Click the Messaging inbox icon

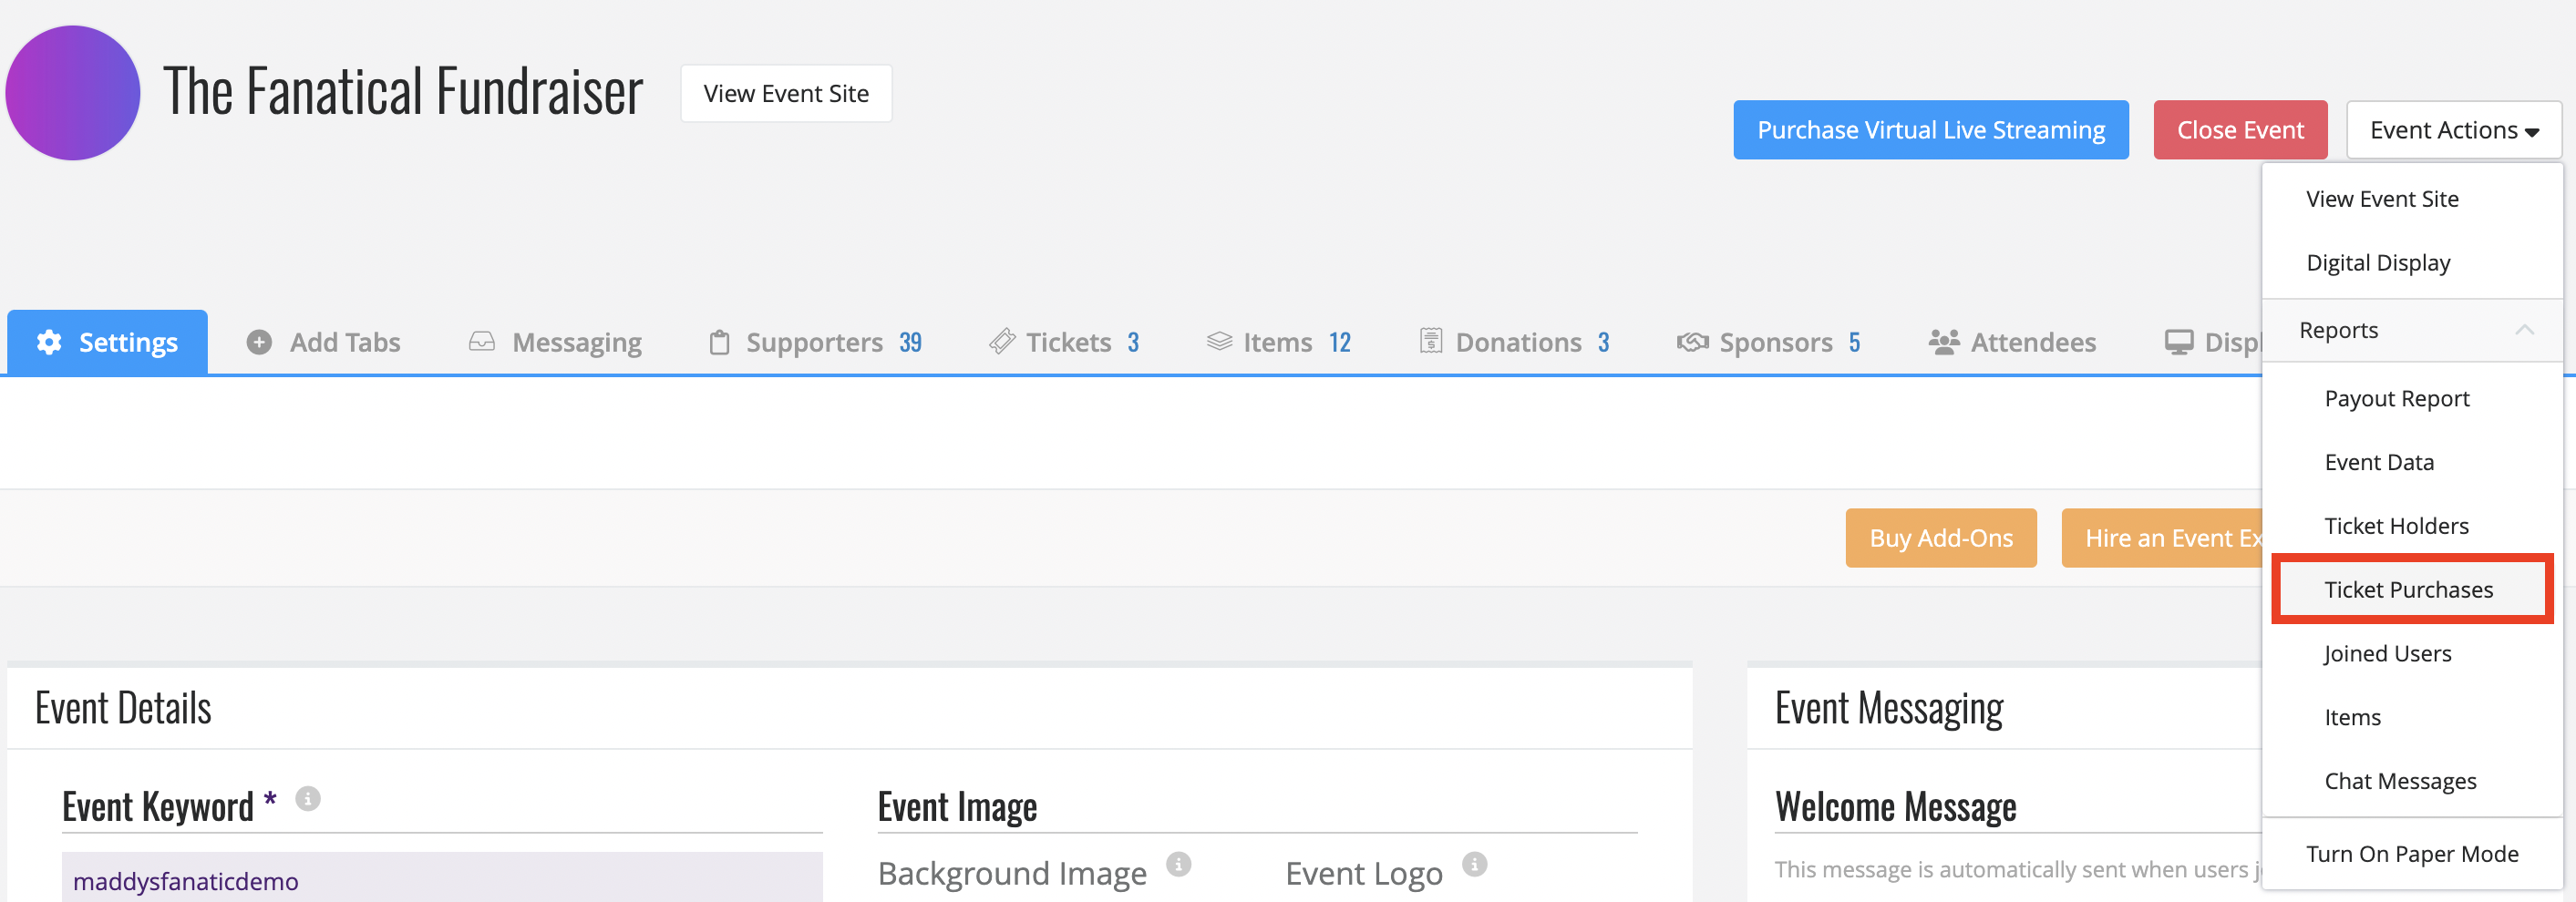point(482,342)
